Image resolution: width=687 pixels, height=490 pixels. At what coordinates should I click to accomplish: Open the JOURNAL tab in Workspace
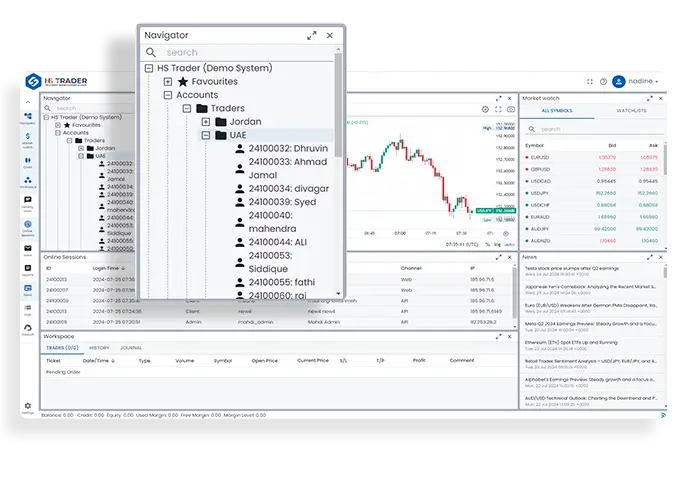131,348
